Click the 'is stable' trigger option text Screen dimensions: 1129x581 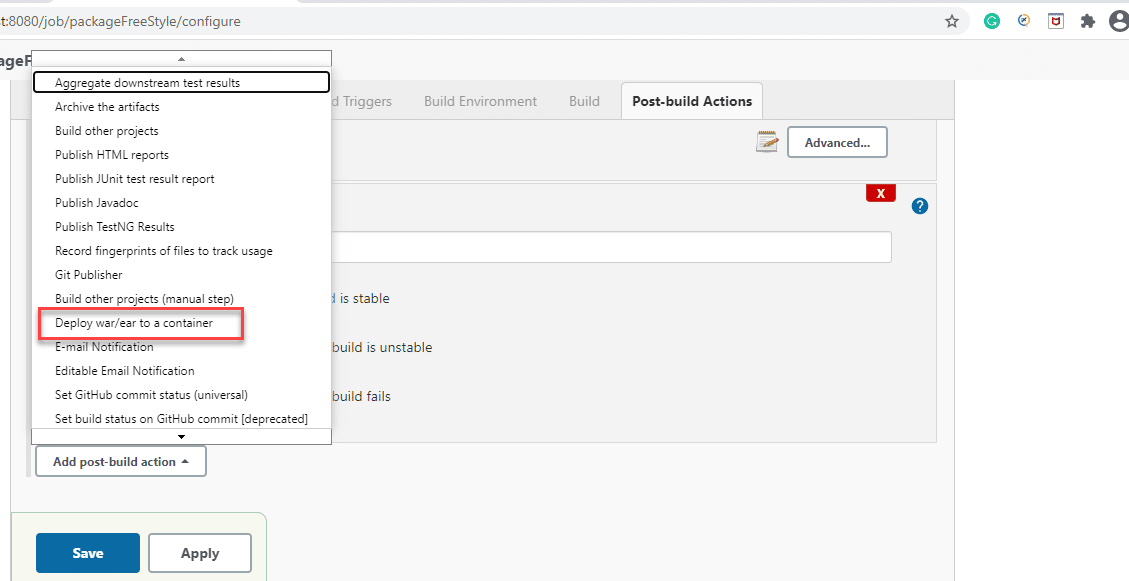(365, 299)
